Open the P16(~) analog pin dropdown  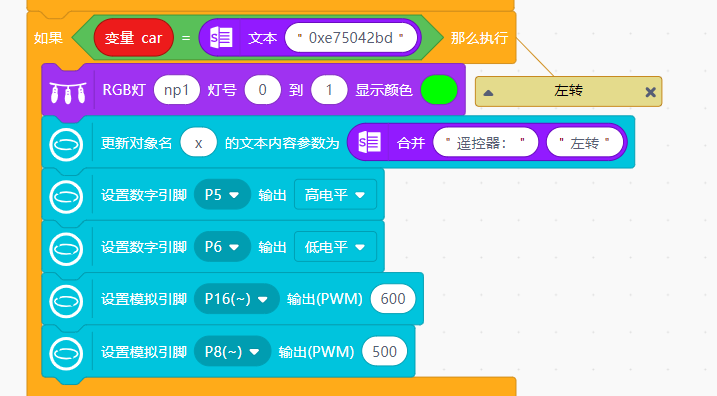(236, 299)
